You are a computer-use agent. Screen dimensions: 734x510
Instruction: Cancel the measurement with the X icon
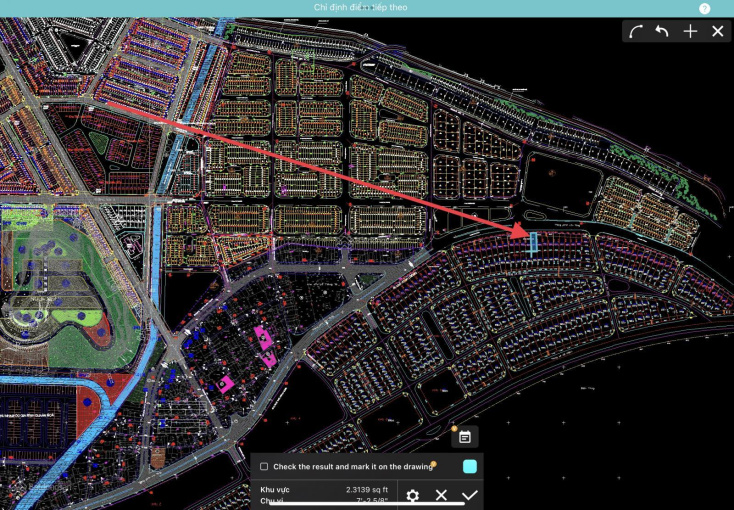pos(441,495)
